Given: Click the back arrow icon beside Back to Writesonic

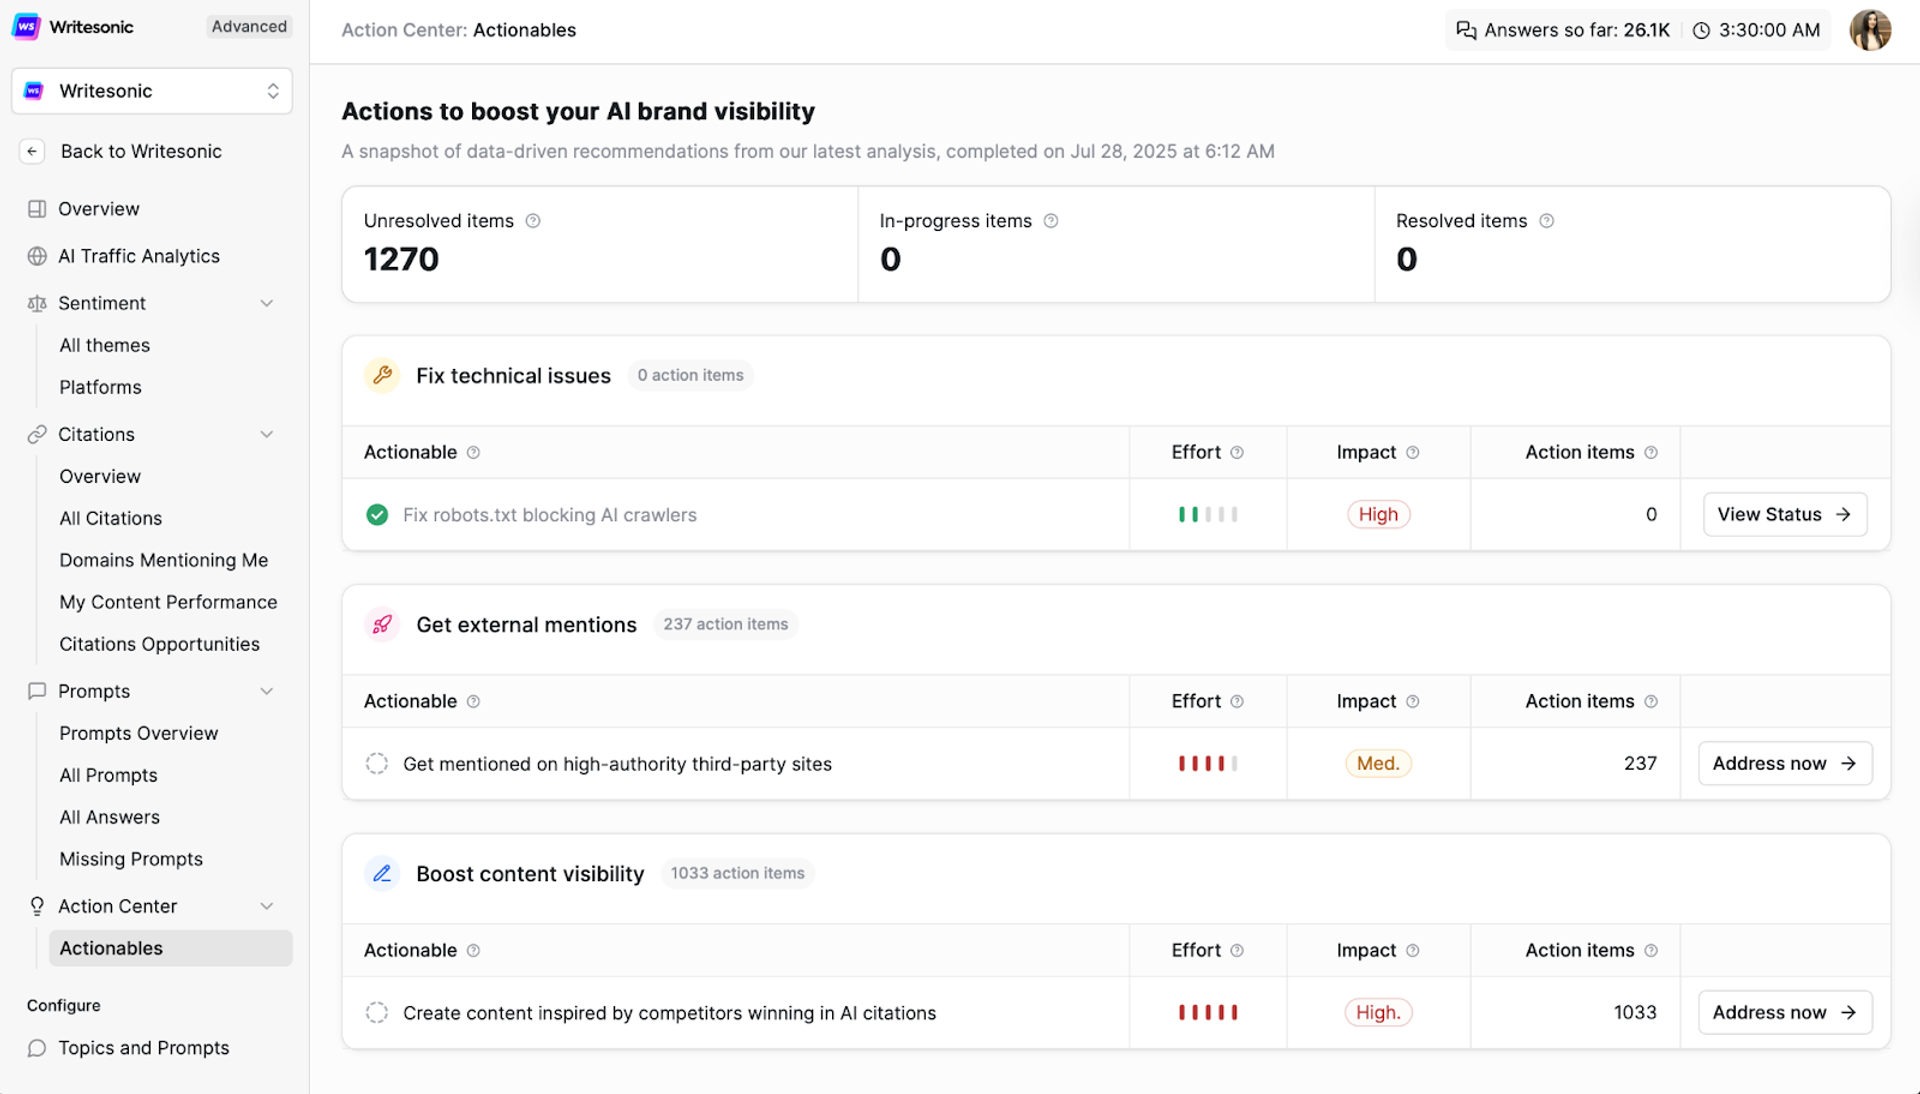Looking at the screenshot, I should coord(32,151).
